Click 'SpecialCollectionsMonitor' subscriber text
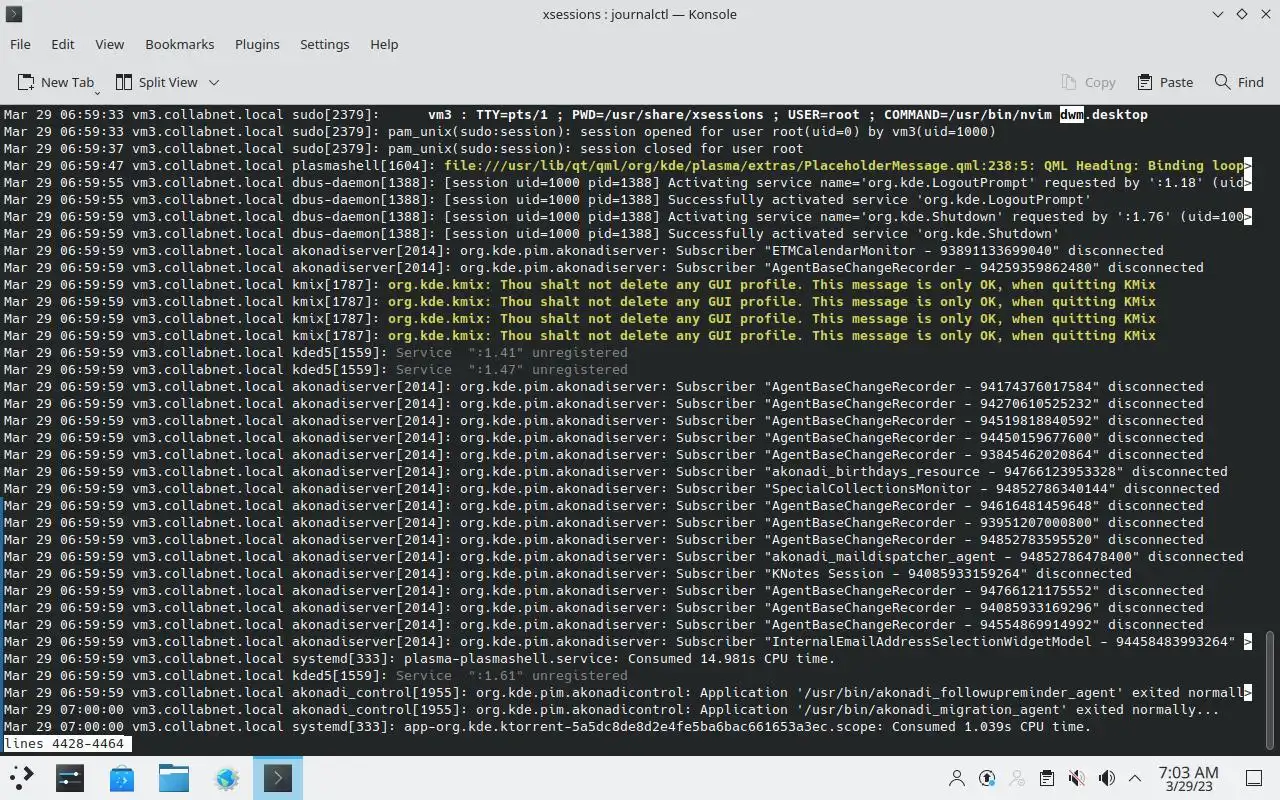This screenshot has width=1280, height=800. (x=872, y=489)
